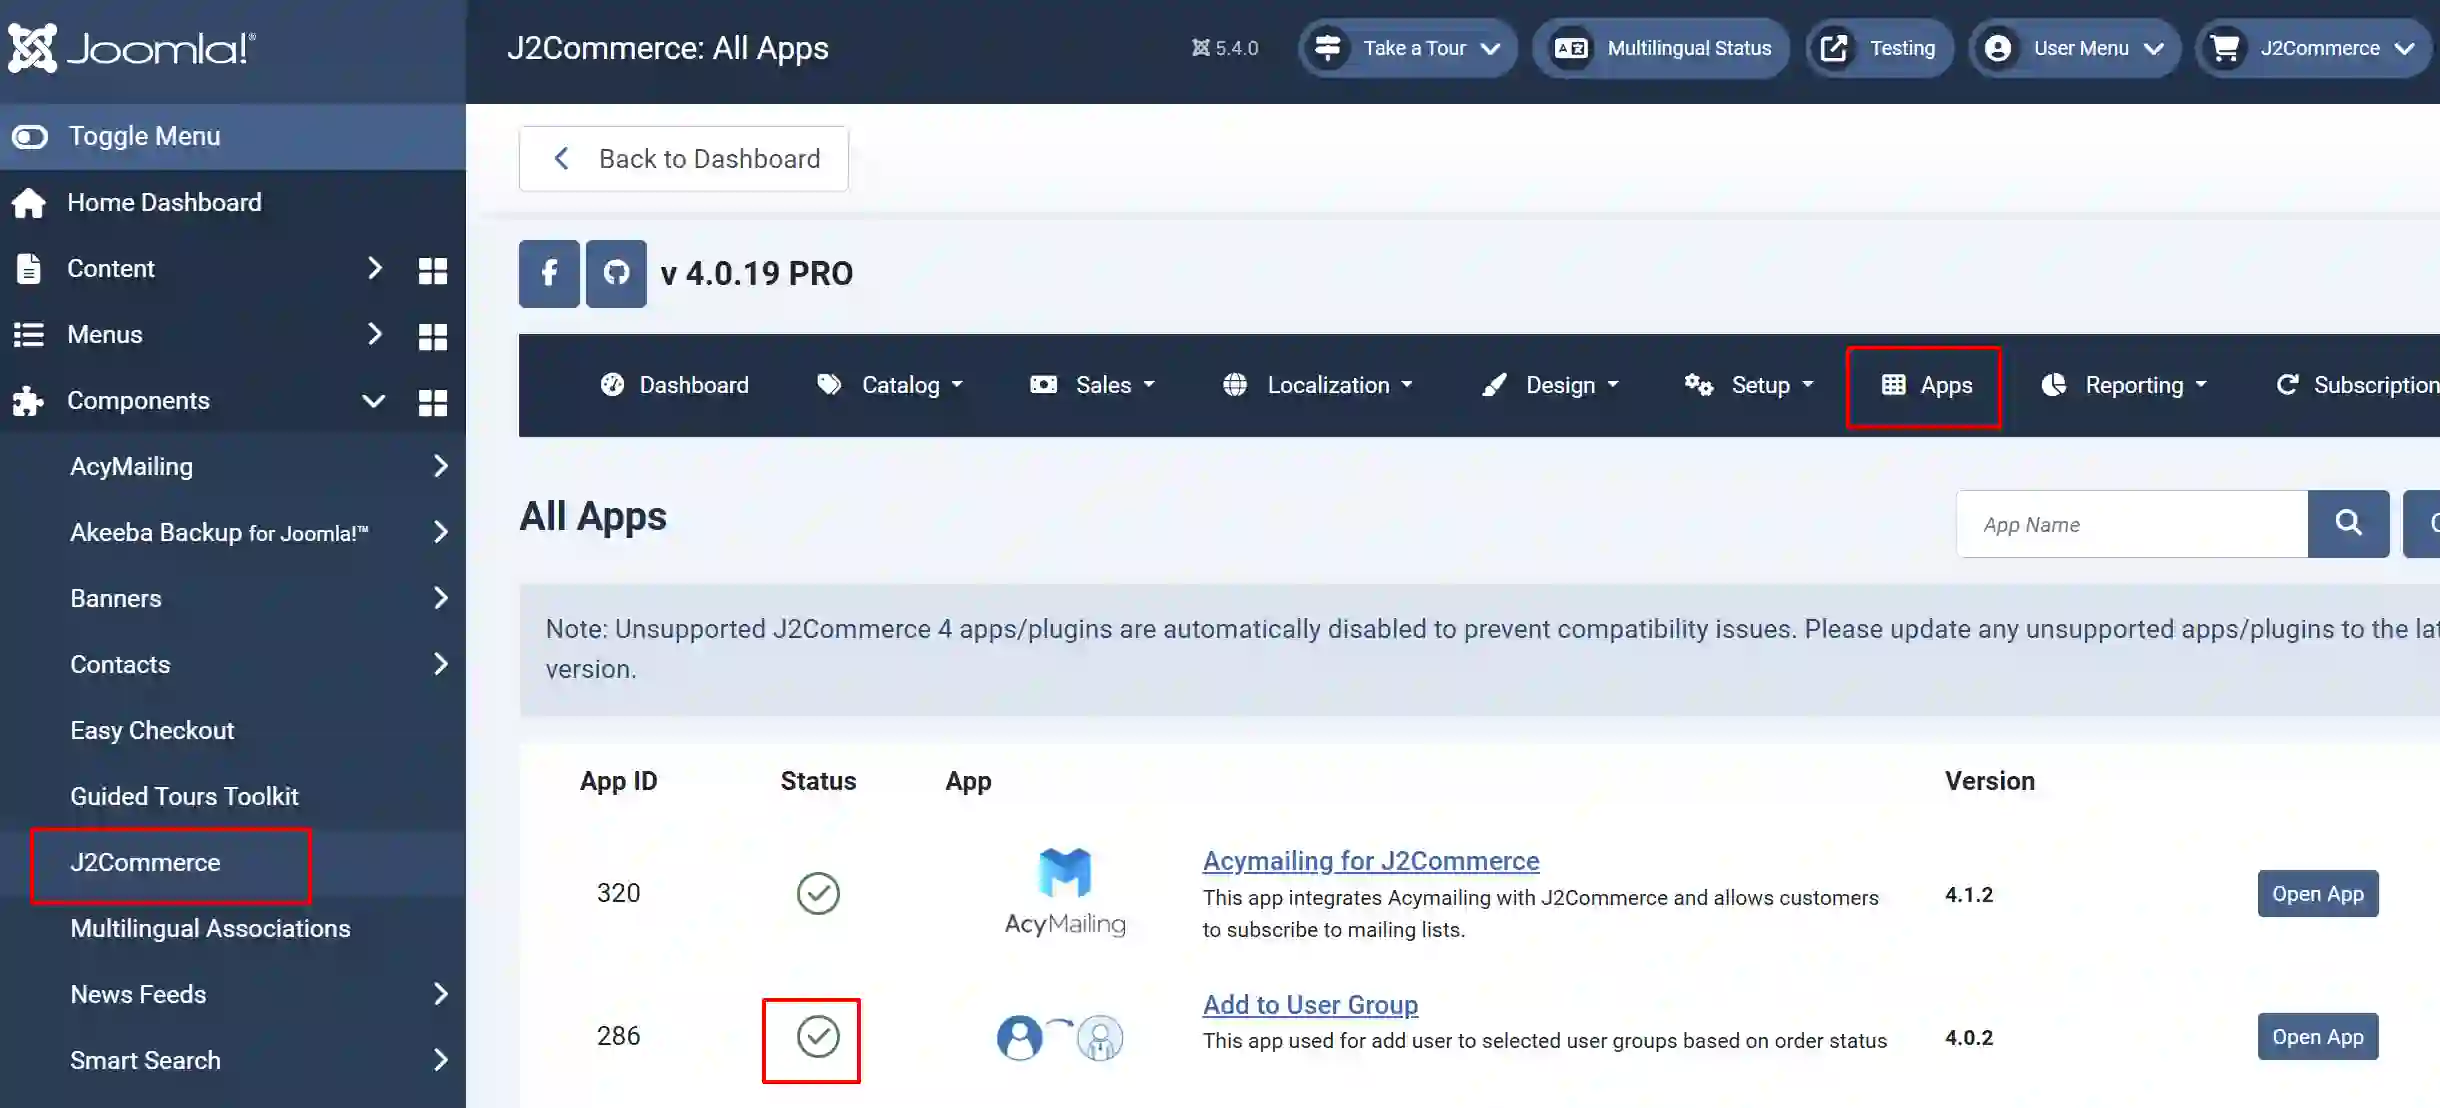
Task: Click the Toggle Menu switch icon
Action: tap(30, 136)
